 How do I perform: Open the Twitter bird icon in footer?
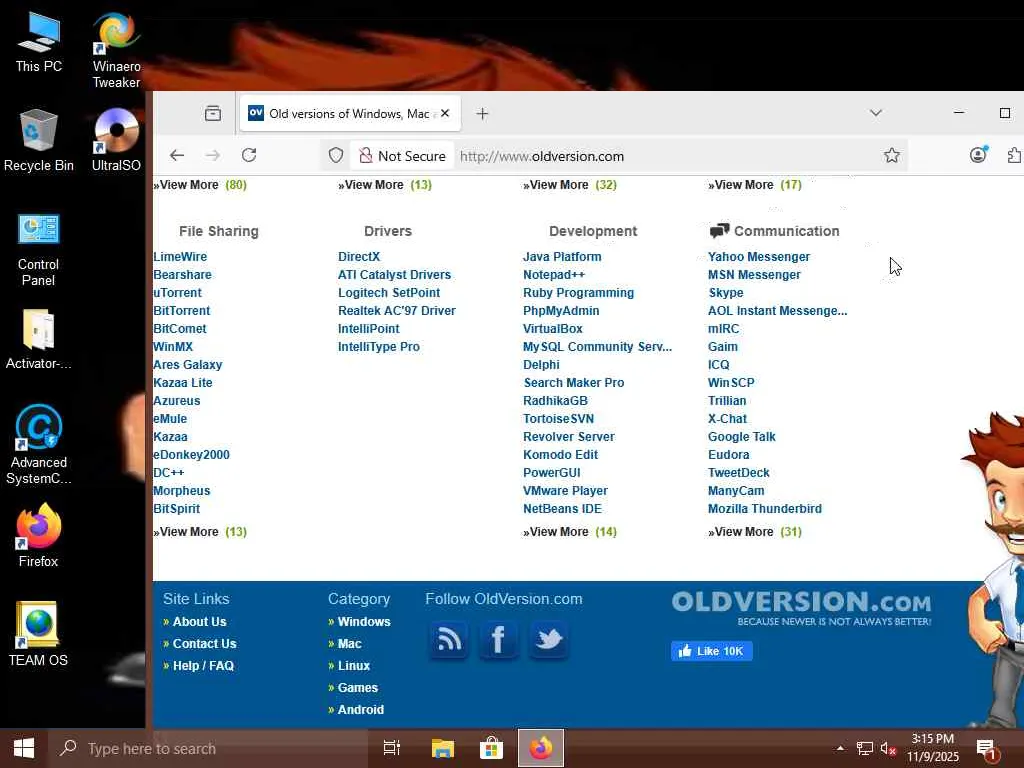click(549, 639)
